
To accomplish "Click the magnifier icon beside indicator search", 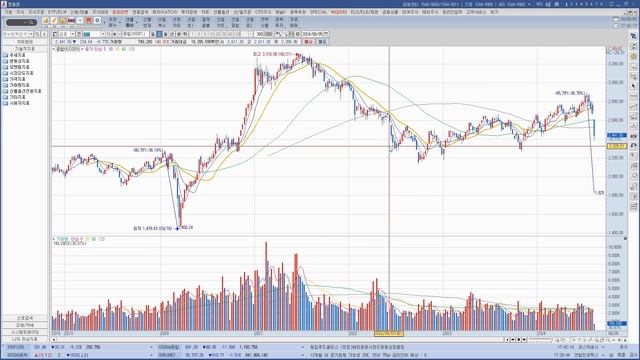I will click(37, 34).
